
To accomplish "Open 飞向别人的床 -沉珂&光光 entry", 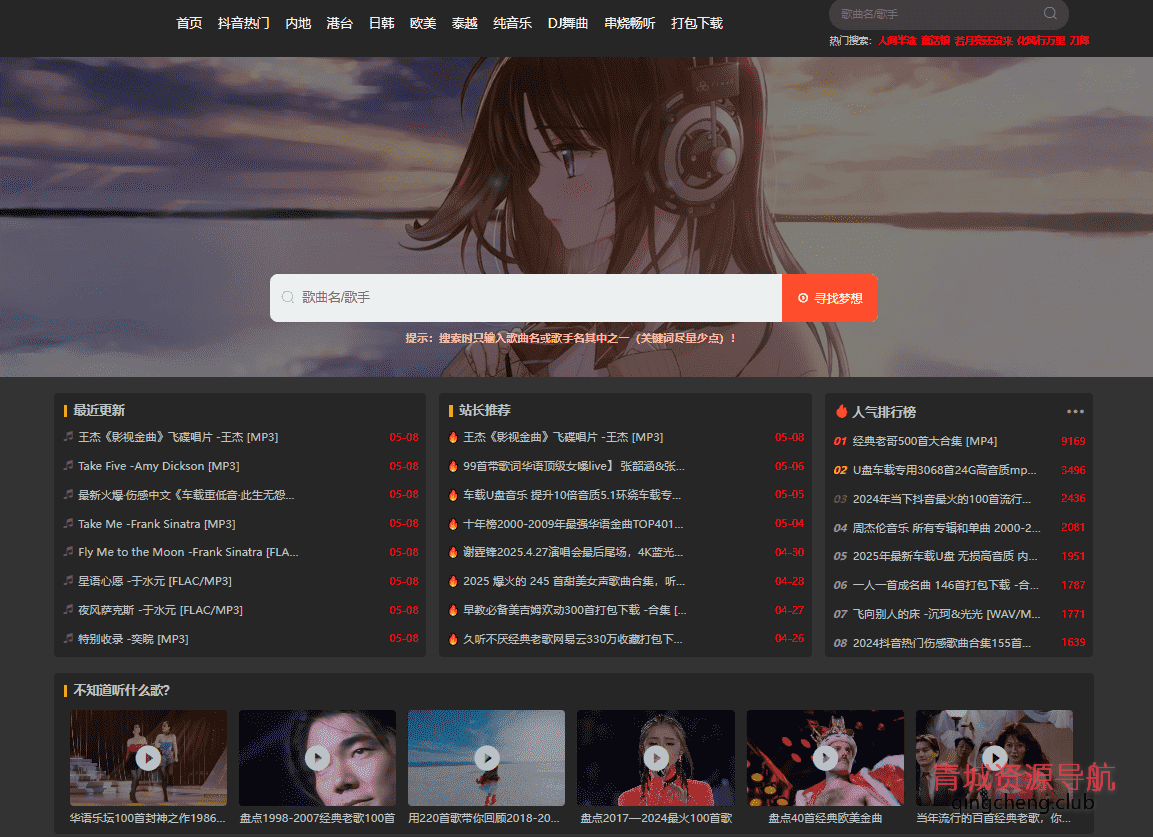I will 946,614.
